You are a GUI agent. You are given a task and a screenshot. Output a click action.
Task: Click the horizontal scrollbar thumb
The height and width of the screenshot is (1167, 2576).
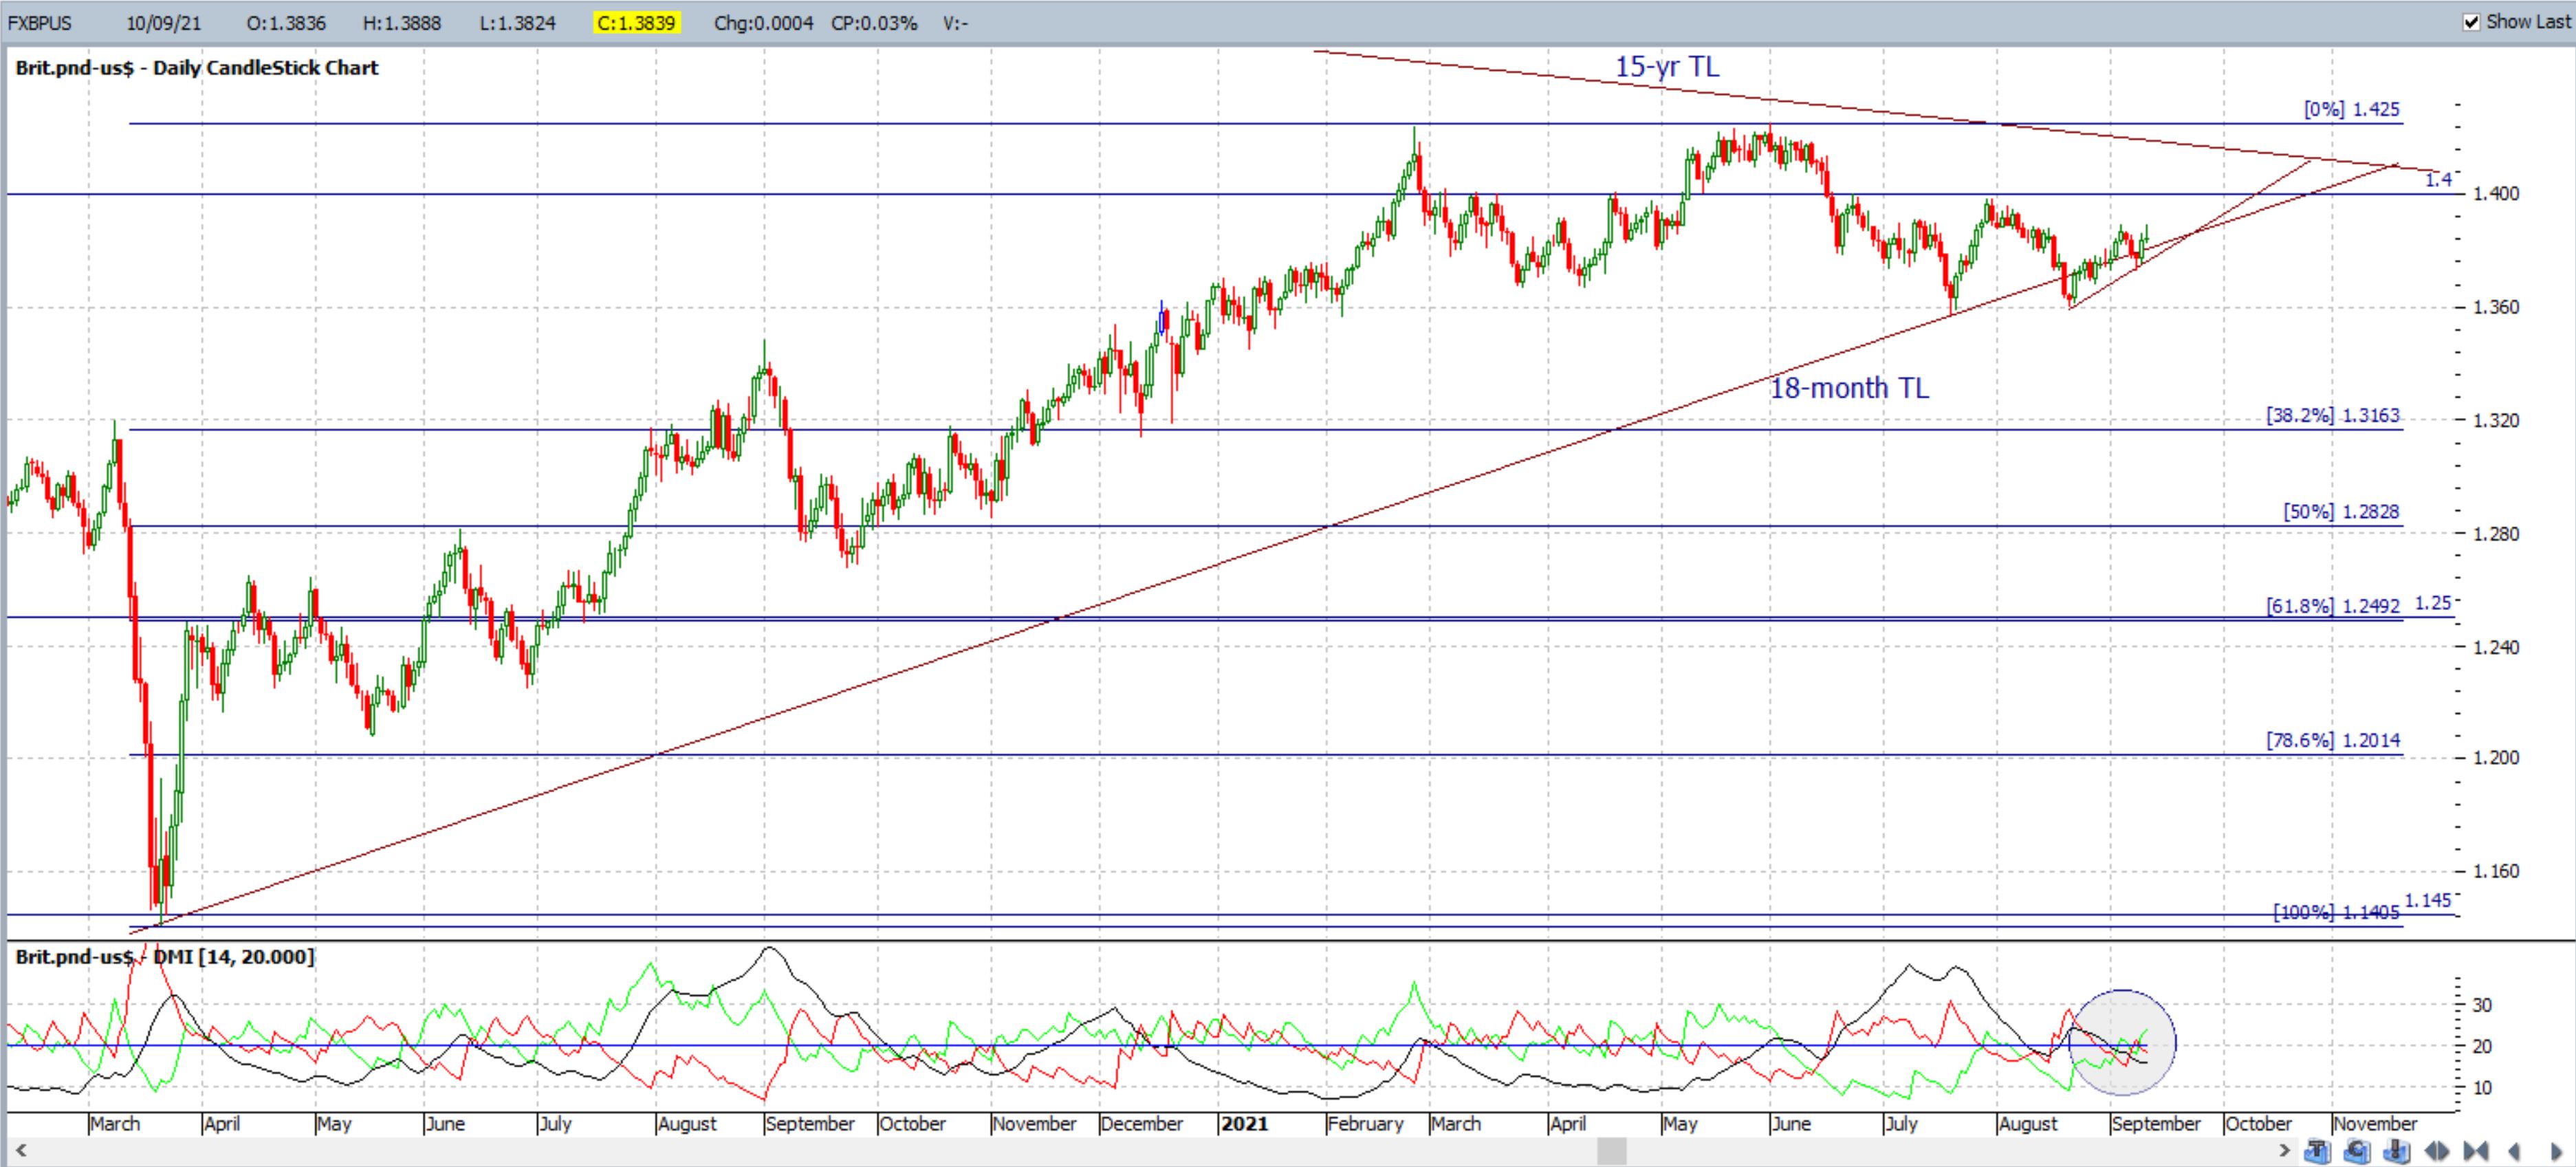click(x=1611, y=1151)
